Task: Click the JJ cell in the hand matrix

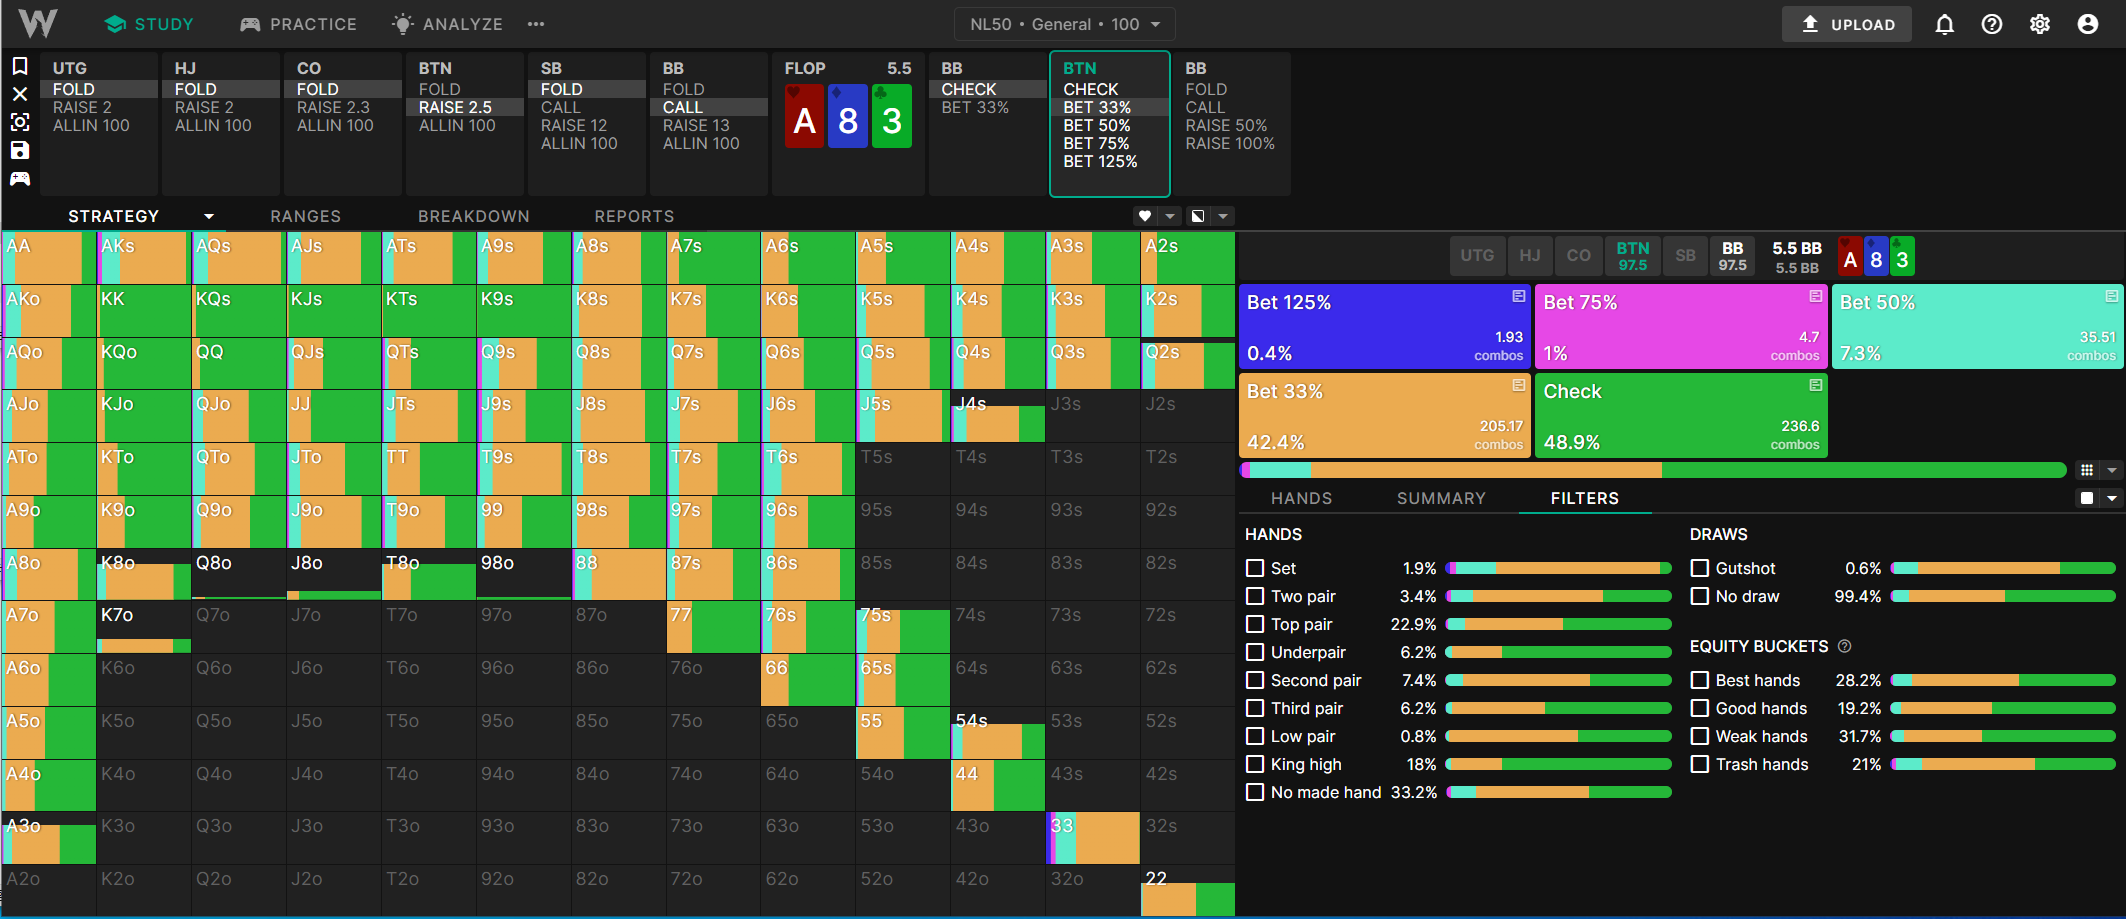Action: coord(332,416)
